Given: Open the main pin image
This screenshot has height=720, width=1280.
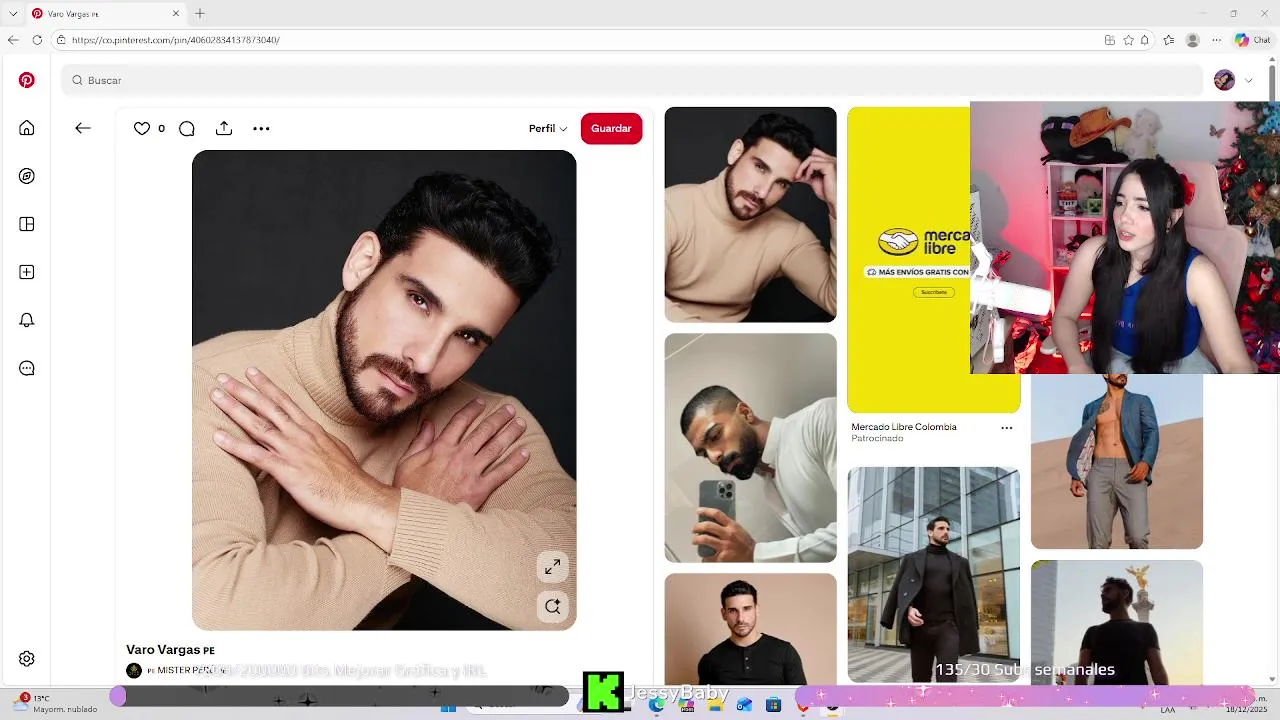Looking at the screenshot, I should pyautogui.click(x=384, y=390).
